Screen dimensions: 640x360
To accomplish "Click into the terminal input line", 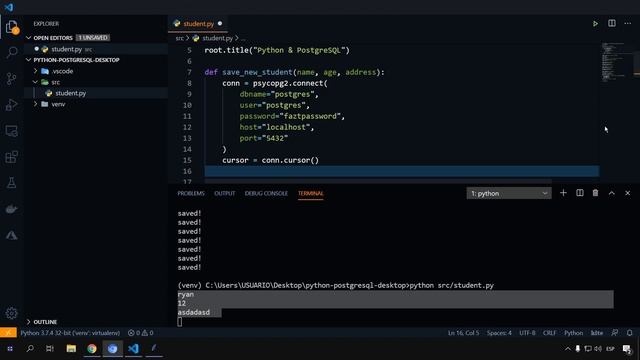I will tap(180, 322).
